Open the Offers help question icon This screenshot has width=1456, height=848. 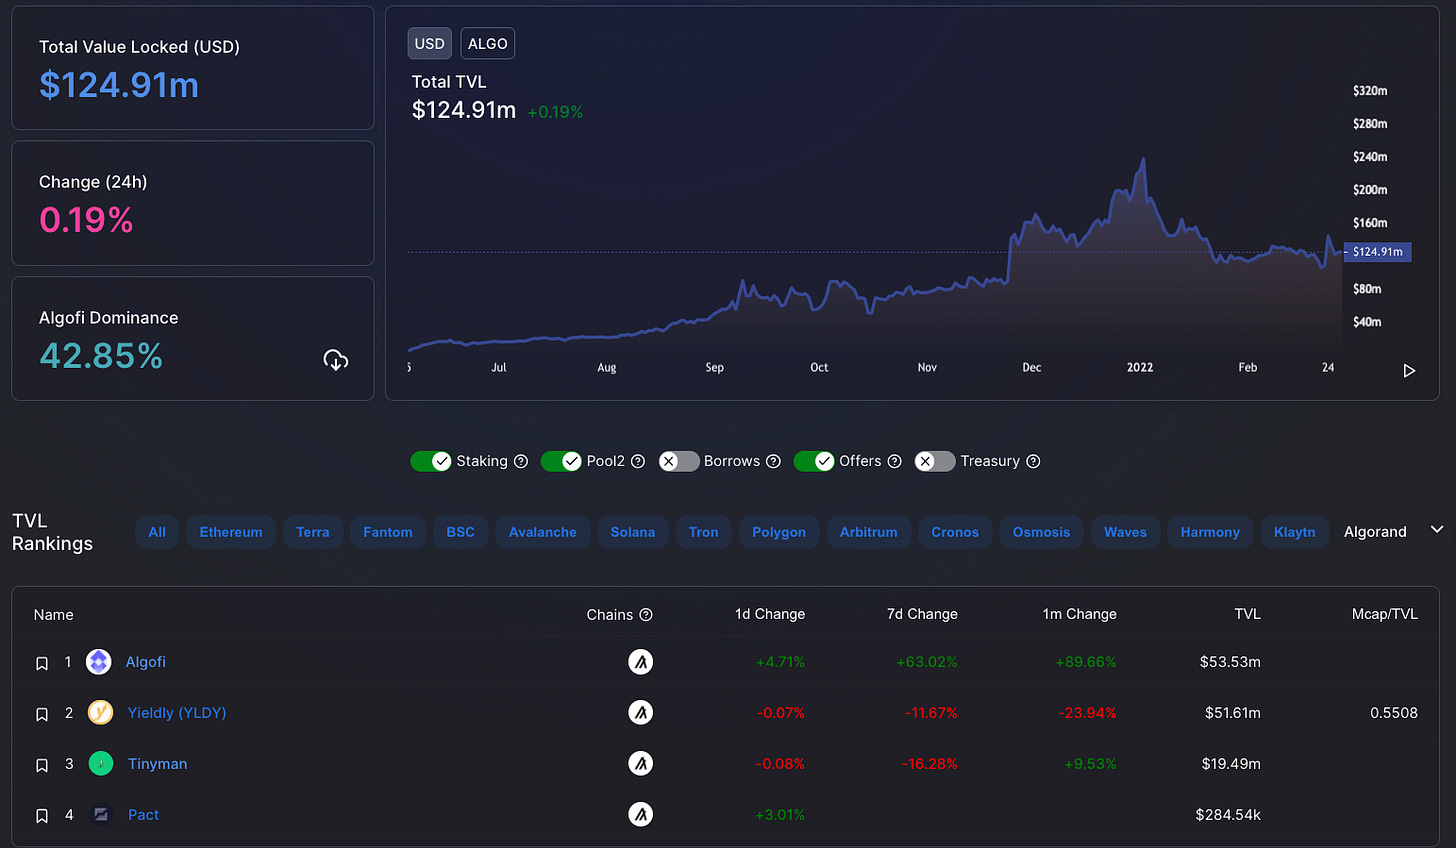pyautogui.click(x=895, y=461)
